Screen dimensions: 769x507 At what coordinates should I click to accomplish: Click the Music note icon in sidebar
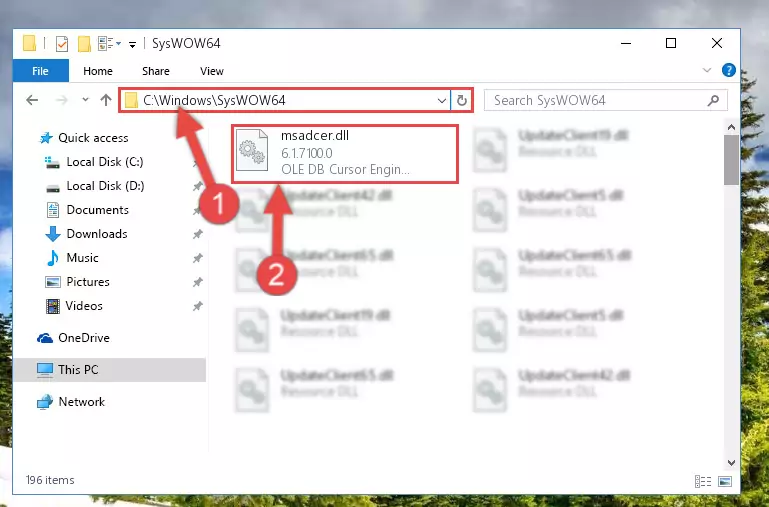52,258
